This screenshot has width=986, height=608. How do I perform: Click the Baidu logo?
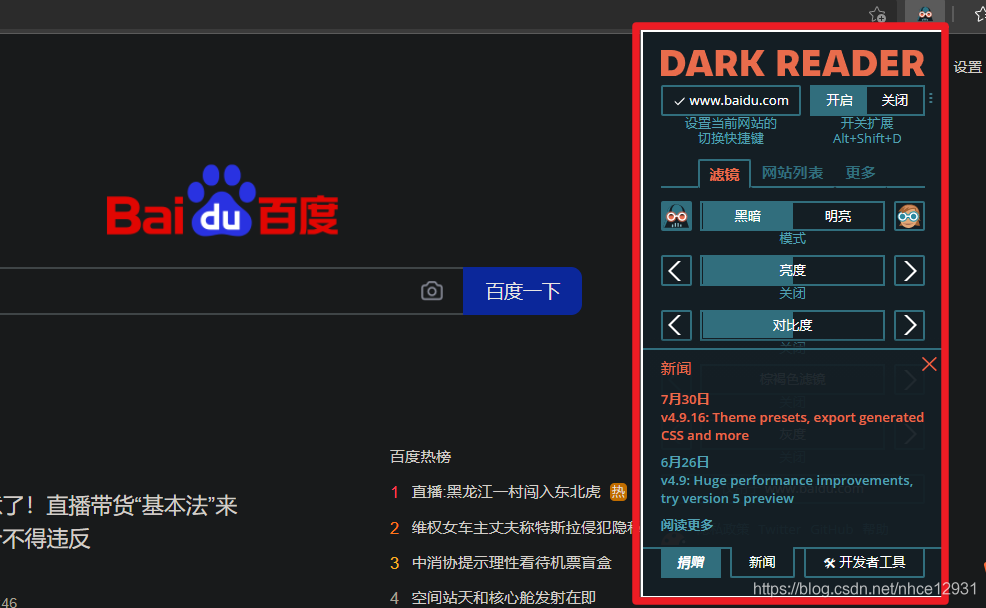[222, 201]
